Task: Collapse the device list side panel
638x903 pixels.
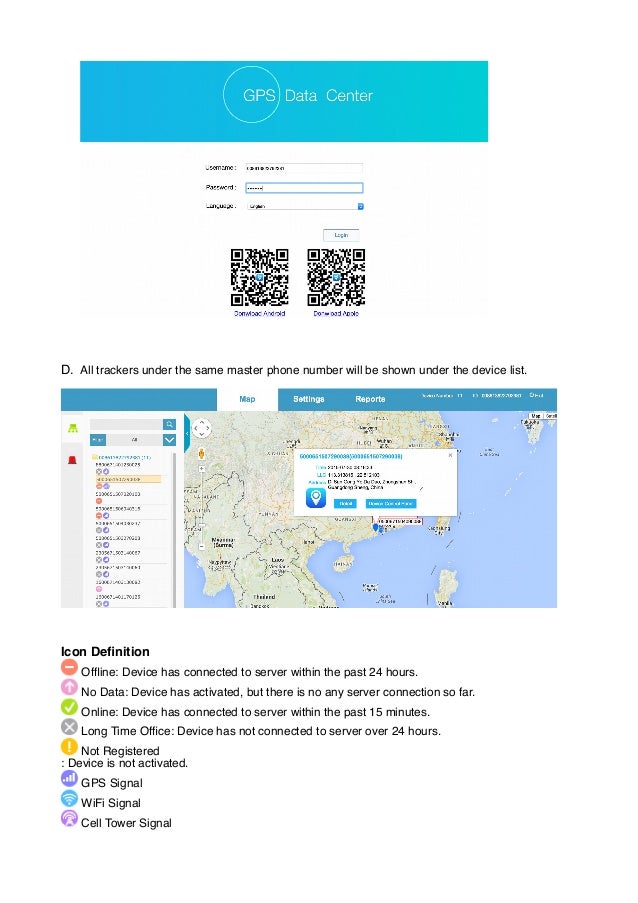Action: tap(187, 433)
